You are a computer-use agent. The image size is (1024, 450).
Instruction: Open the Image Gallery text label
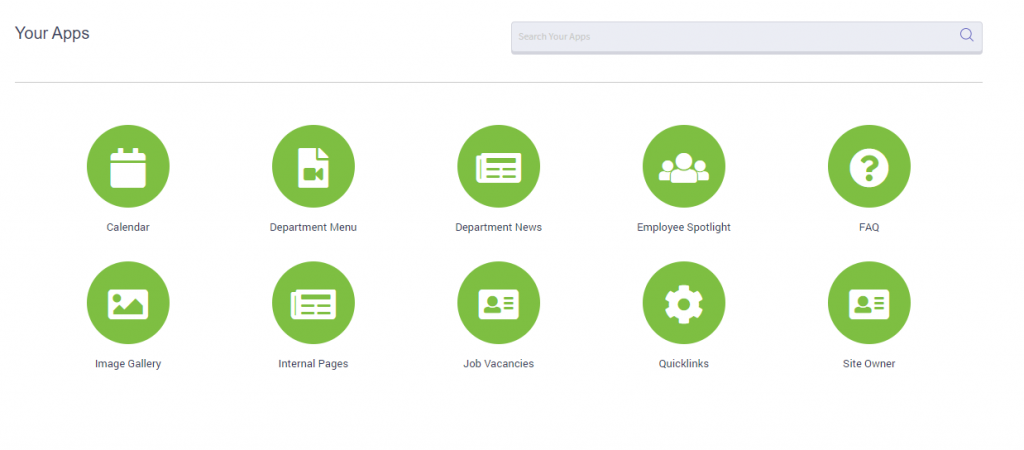[x=128, y=364]
